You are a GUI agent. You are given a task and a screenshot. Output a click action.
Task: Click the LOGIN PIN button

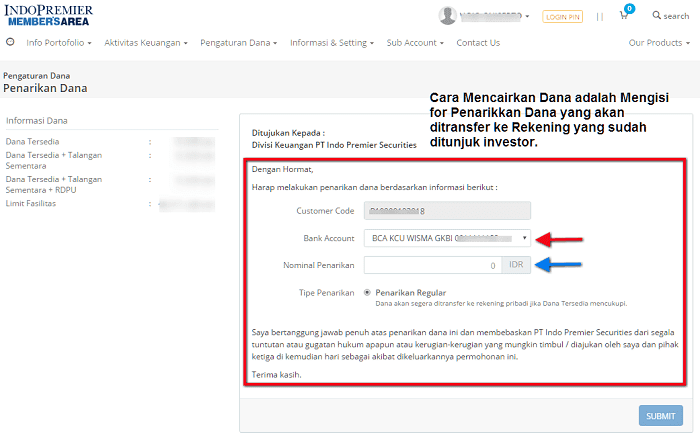(562, 17)
